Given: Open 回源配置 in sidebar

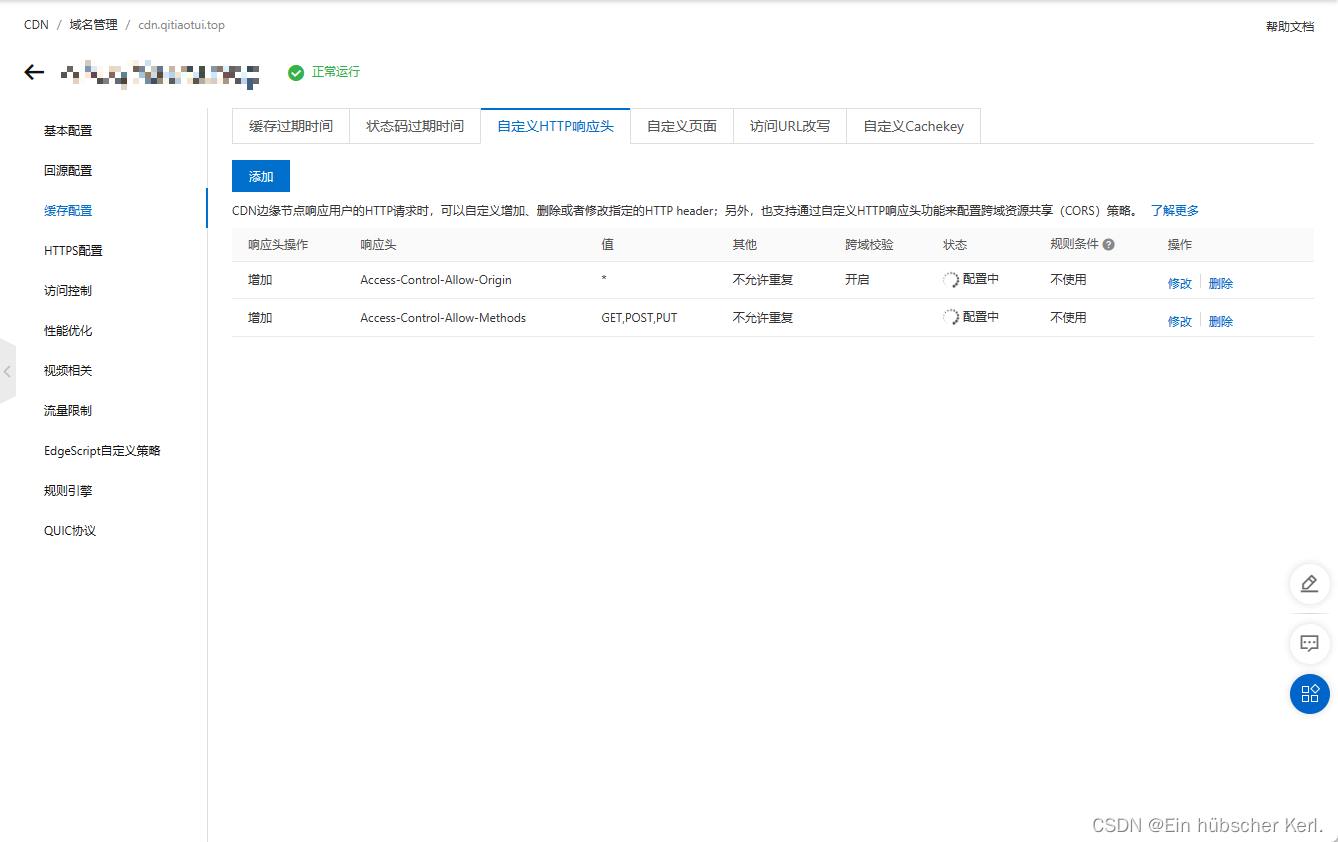Looking at the screenshot, I should click(68, 171).
